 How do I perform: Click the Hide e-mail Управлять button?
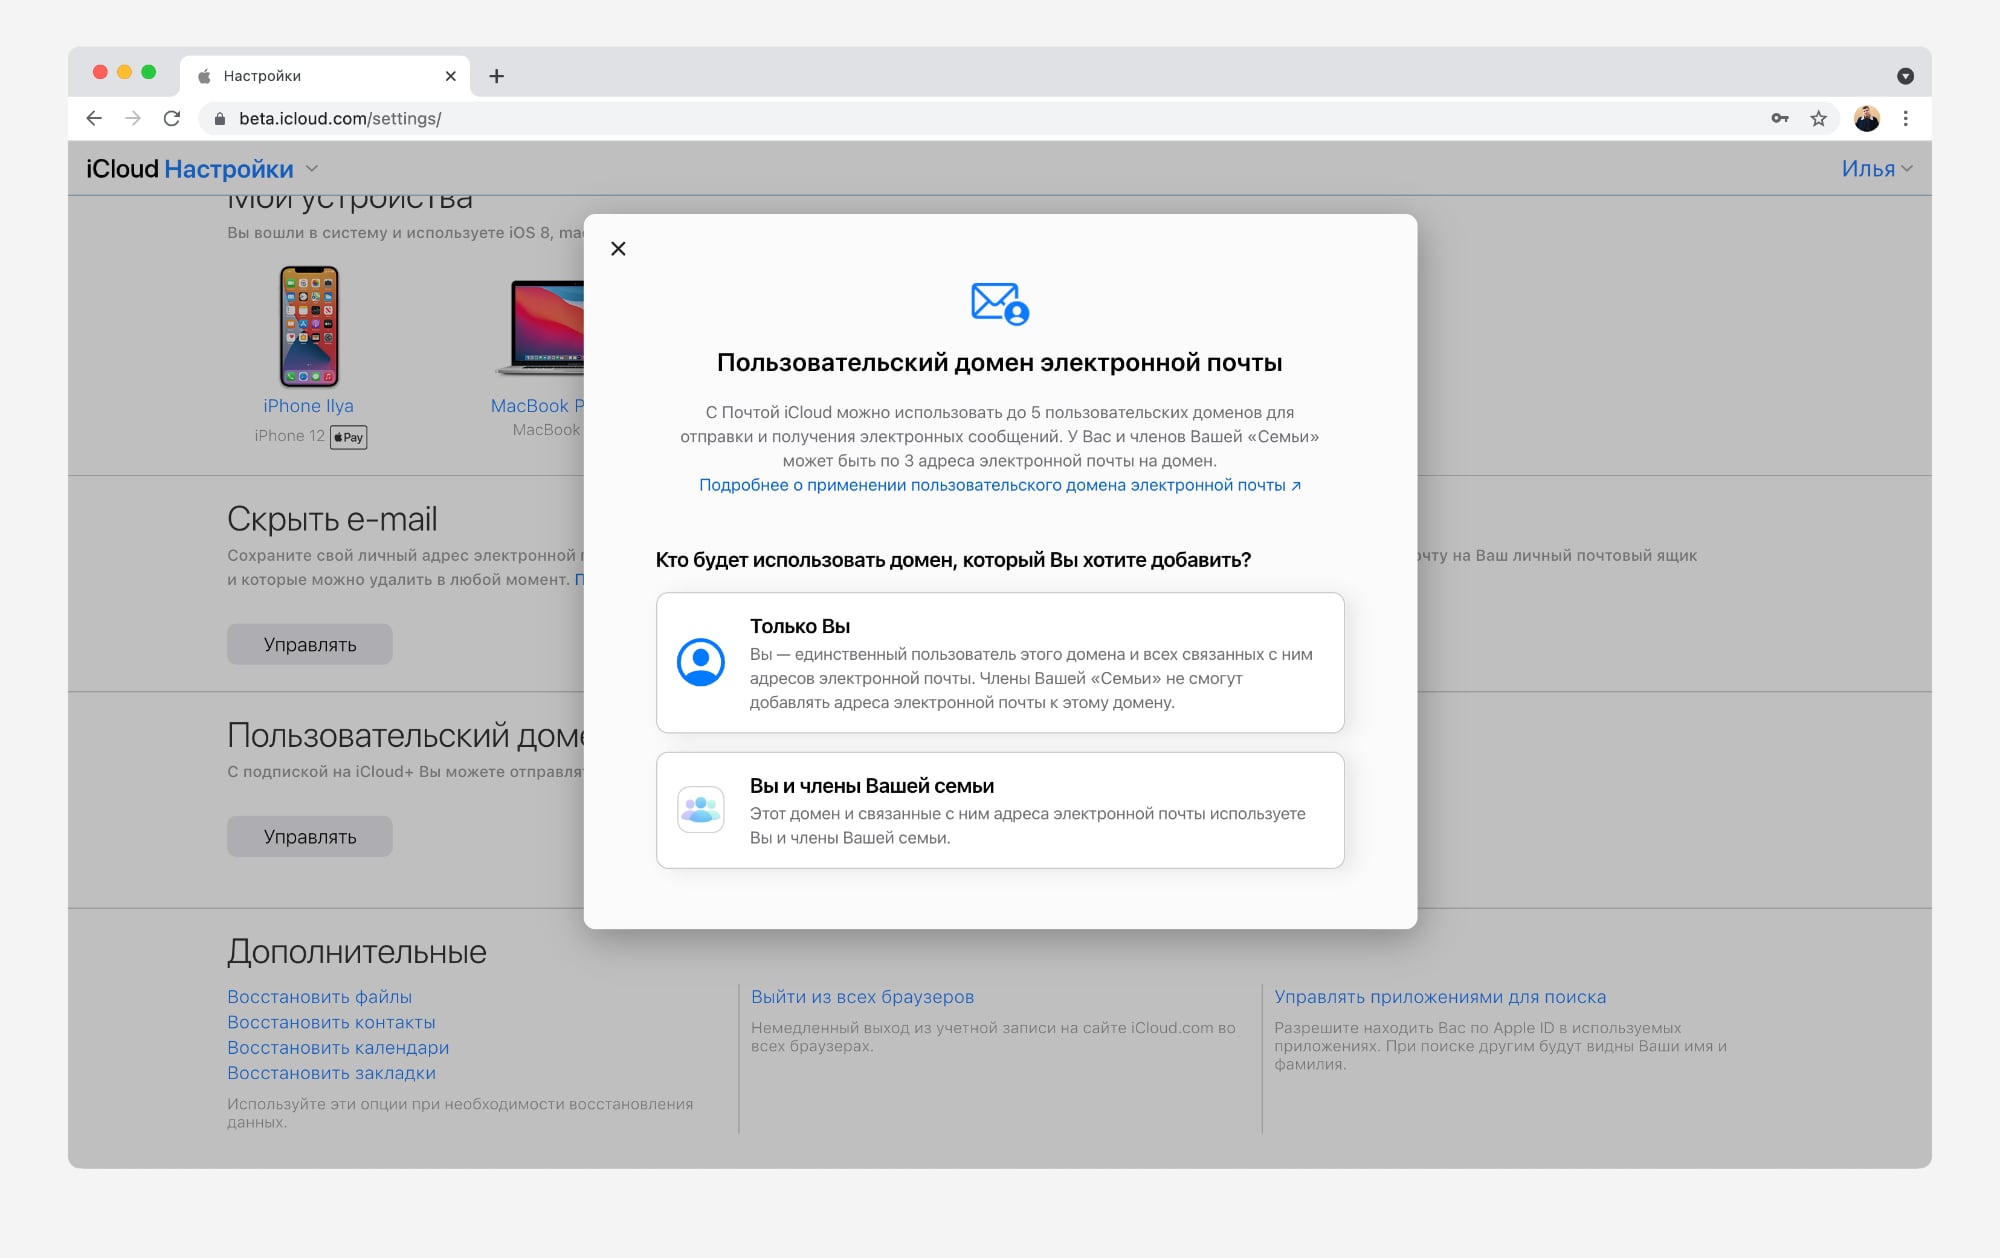coord(309,645)
